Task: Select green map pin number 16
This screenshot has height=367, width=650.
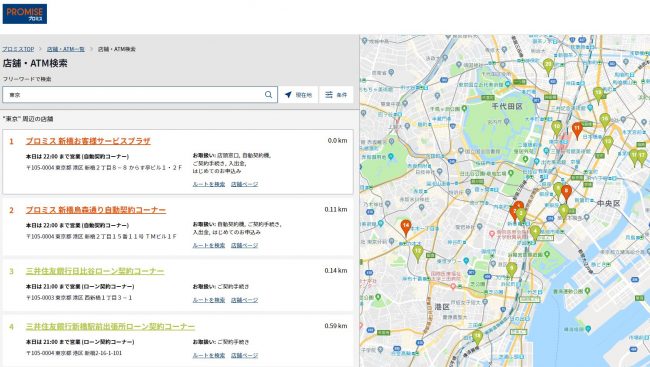Action: (x=605, y=121)
